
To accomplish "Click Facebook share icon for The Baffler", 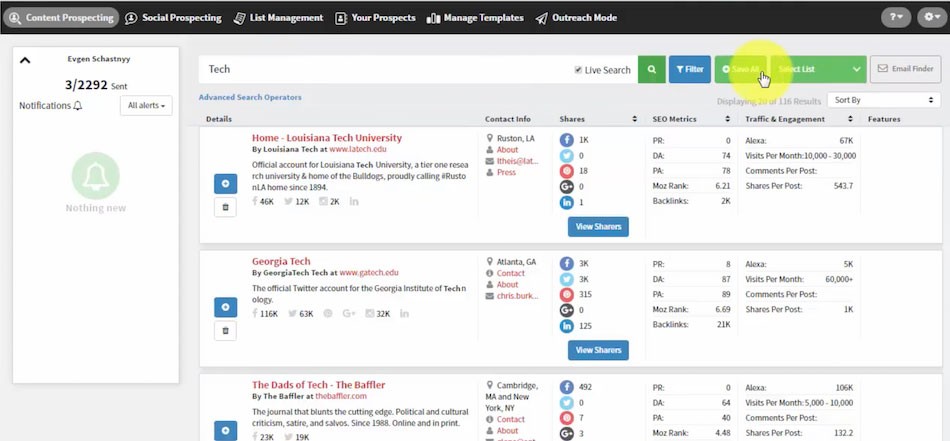I will [566, 387].
